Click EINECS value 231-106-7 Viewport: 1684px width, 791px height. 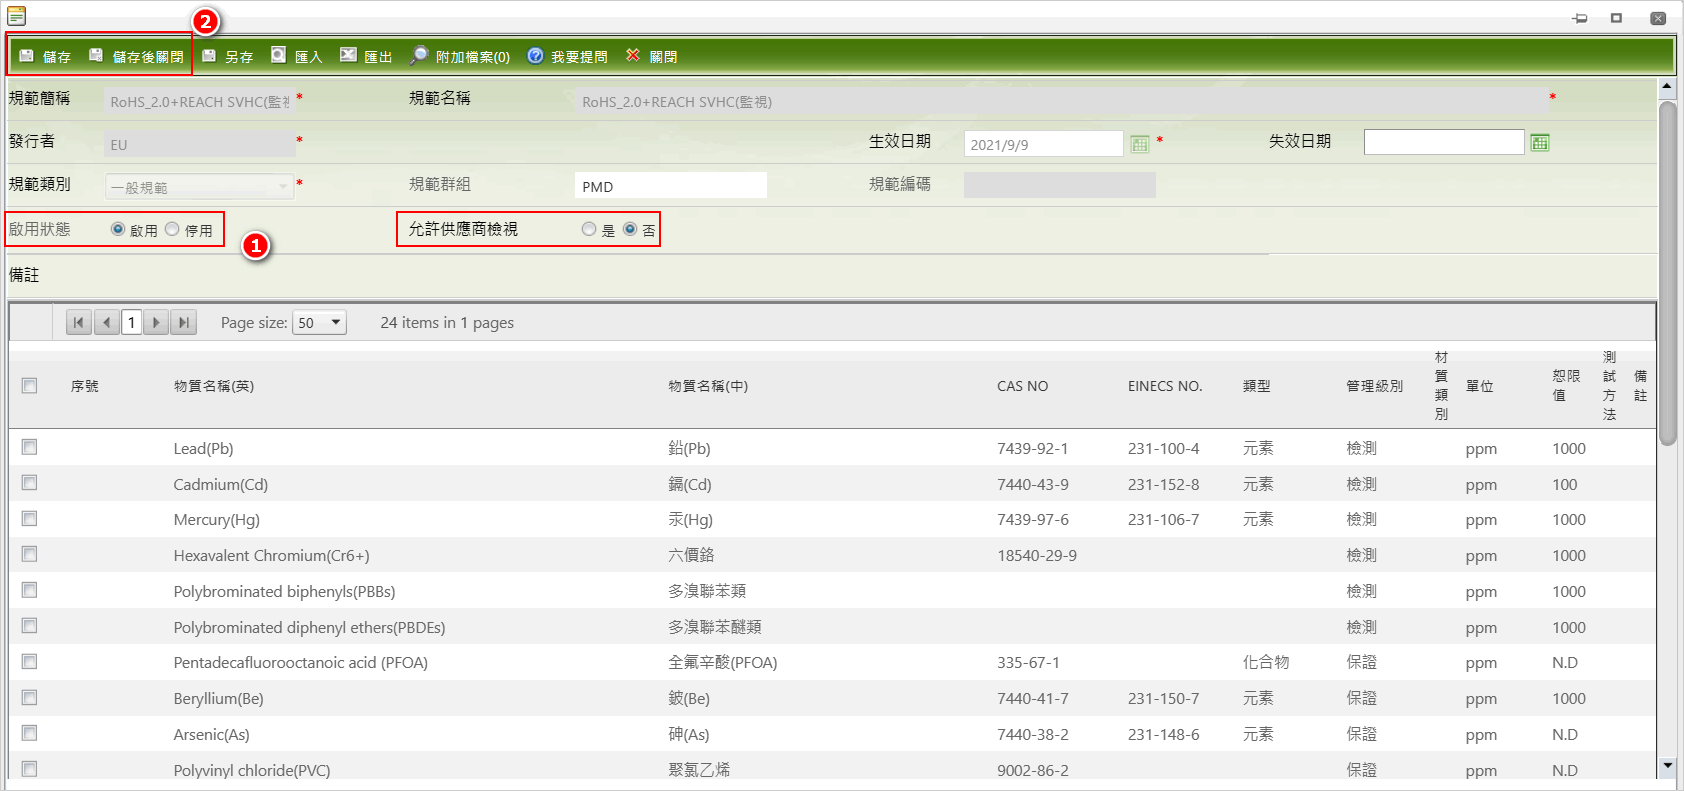pyautogui.click(x=1164, y=519)
